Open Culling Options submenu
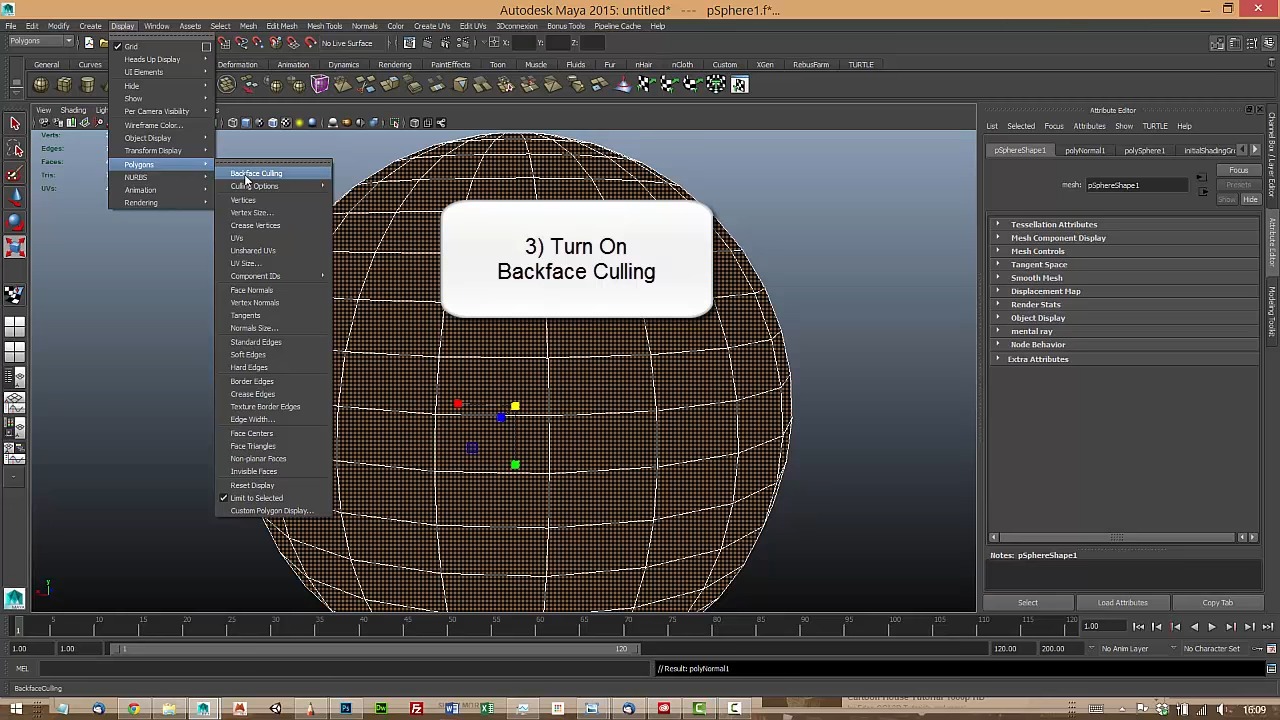 pos(274,186)
